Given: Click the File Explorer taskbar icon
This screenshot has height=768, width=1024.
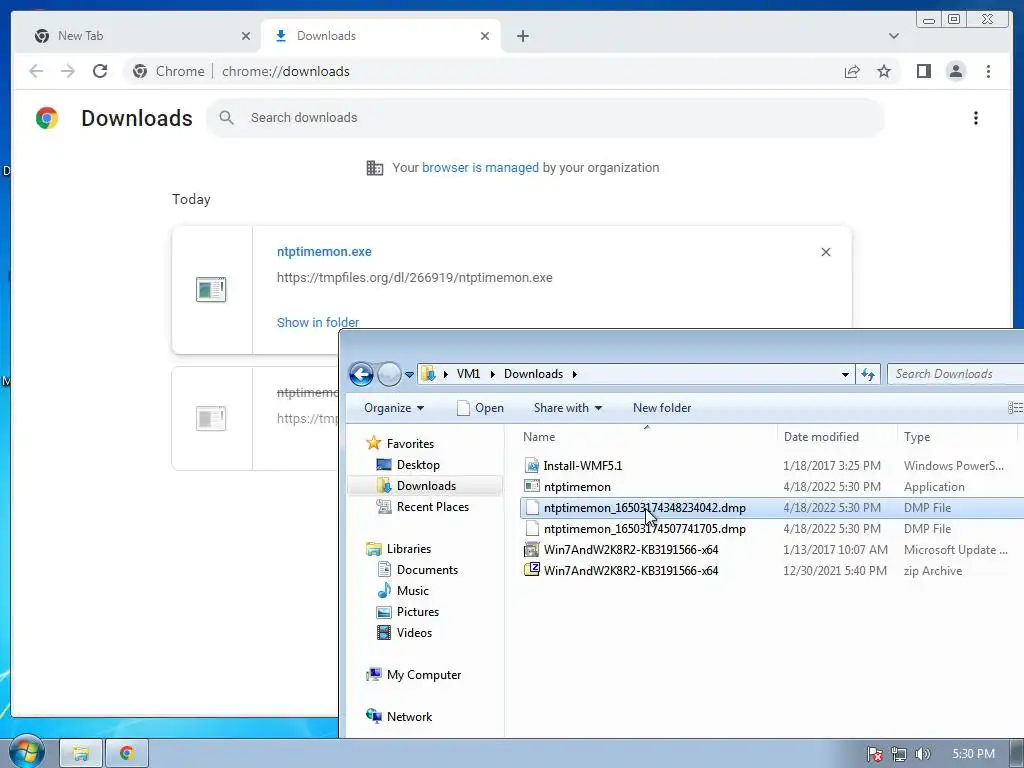Looking at the screenshot, I should [x=81, y=754].
